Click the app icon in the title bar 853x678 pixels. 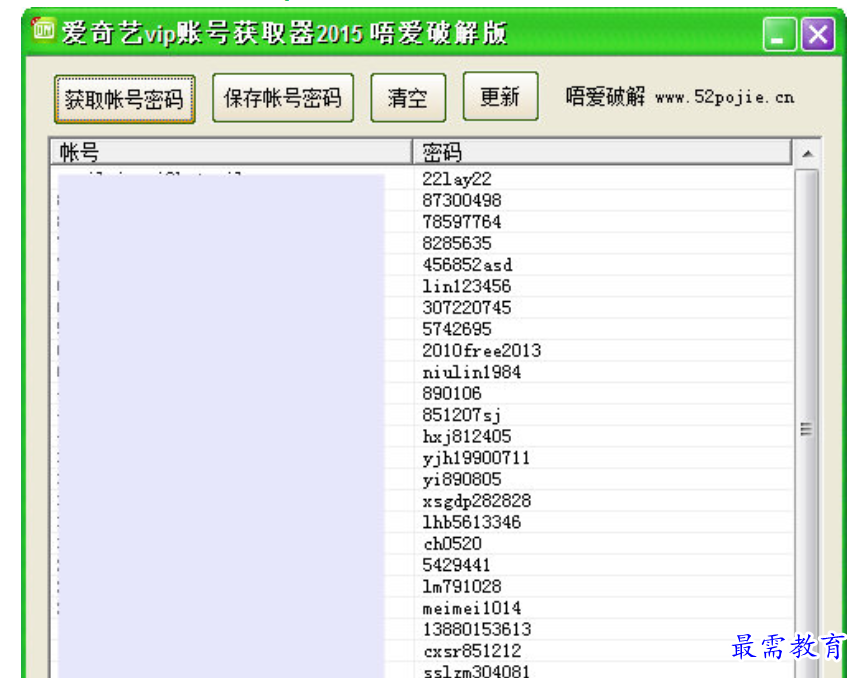[x=43, y=30]
